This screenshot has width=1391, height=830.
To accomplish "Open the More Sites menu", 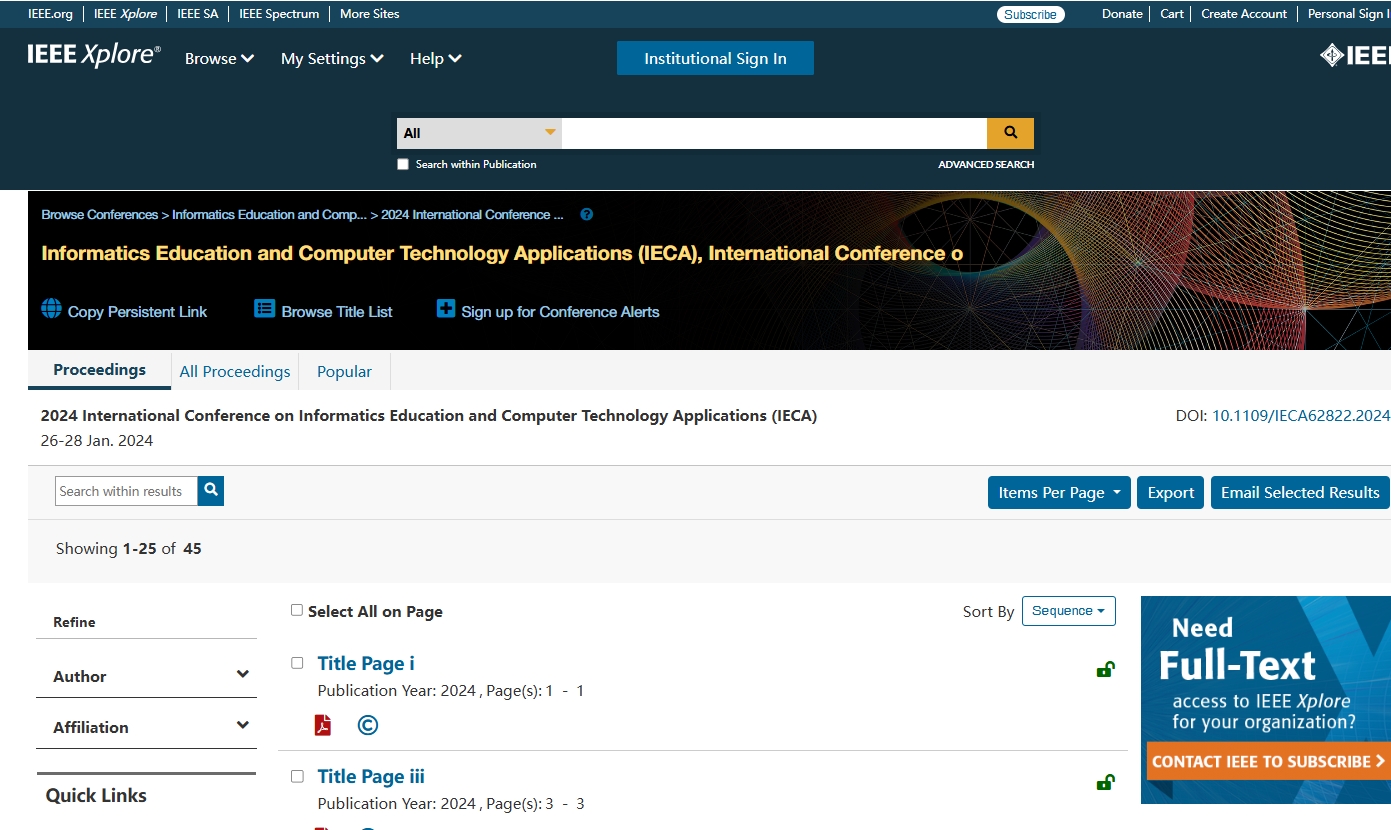I will click(369, 14).
